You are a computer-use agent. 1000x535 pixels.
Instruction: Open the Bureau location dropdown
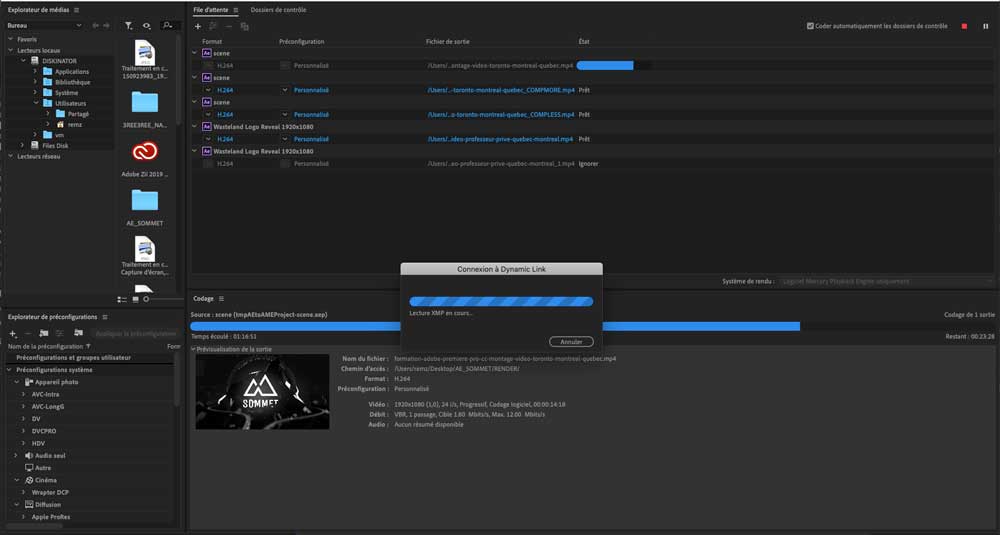pyautogui.click(x=45, y=26)
